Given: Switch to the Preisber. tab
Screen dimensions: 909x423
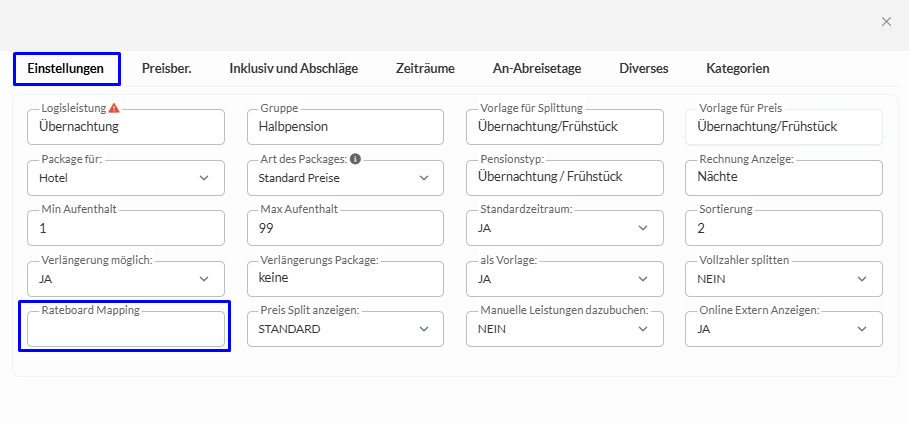Looking at the screenshot, I should (166, 69).
